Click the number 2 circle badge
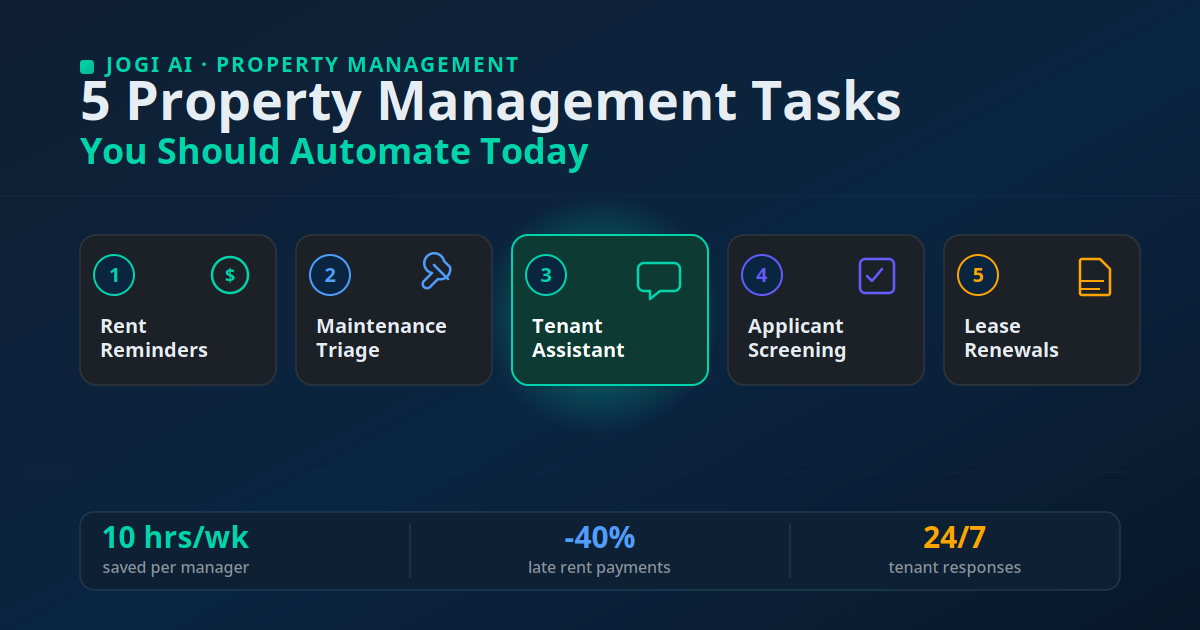Screen dimensions: 1200x630 click(x=330, y=275)
